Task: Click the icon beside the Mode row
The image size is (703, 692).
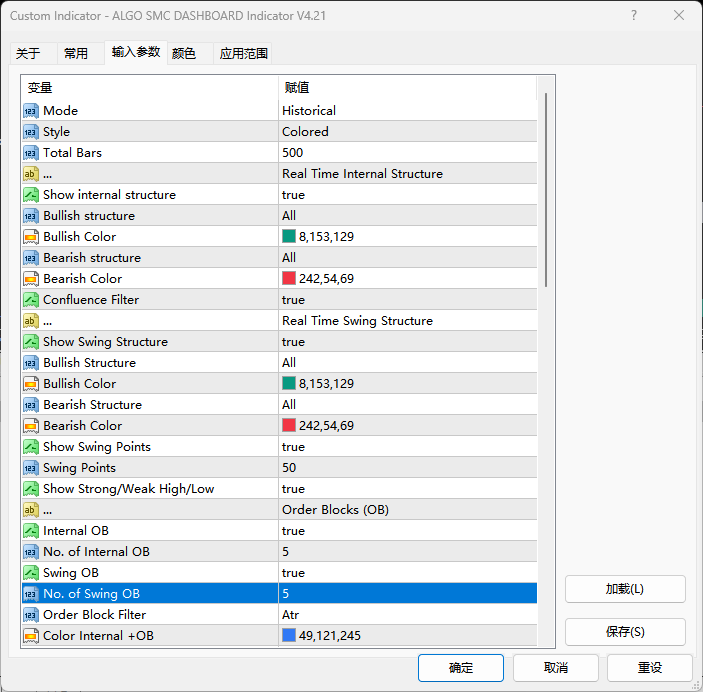Action: point(30,111)
